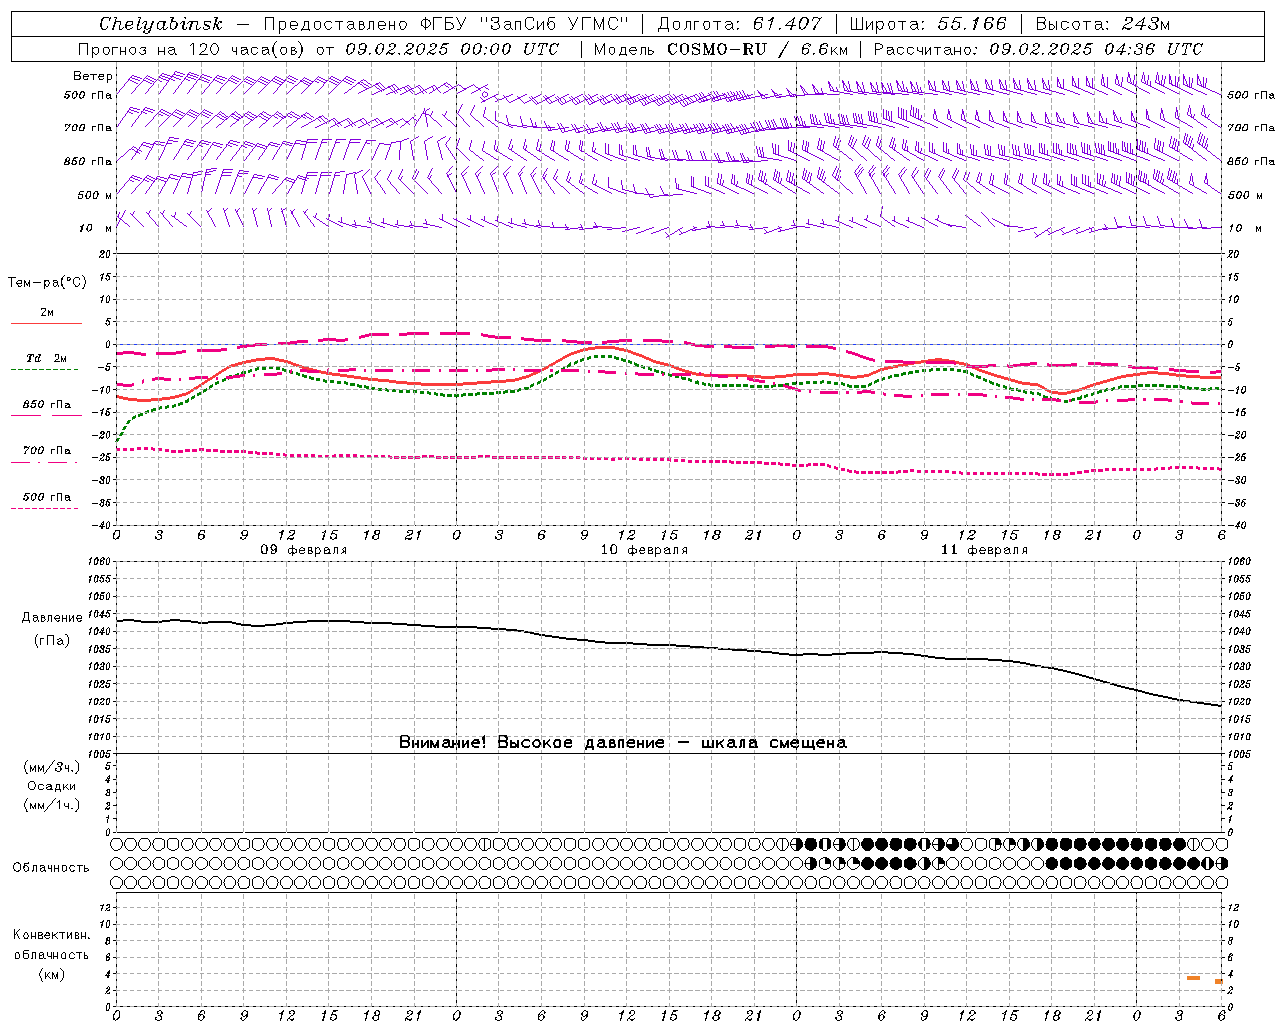This screenshot has height=1024, width=1280.
Task: Click the solid-line '2м' legend entry above the Td entry
Action: point(47,313)
